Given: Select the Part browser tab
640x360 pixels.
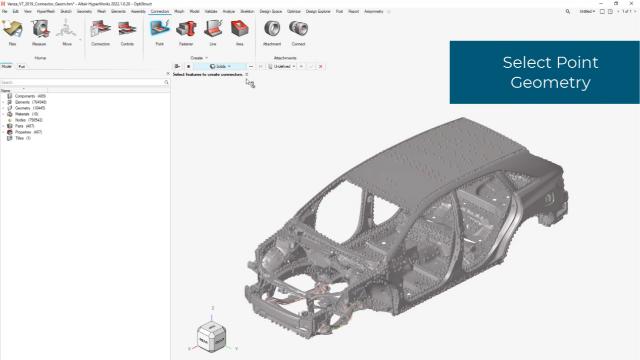Looking at the screenshot, I should pos(22,66).
